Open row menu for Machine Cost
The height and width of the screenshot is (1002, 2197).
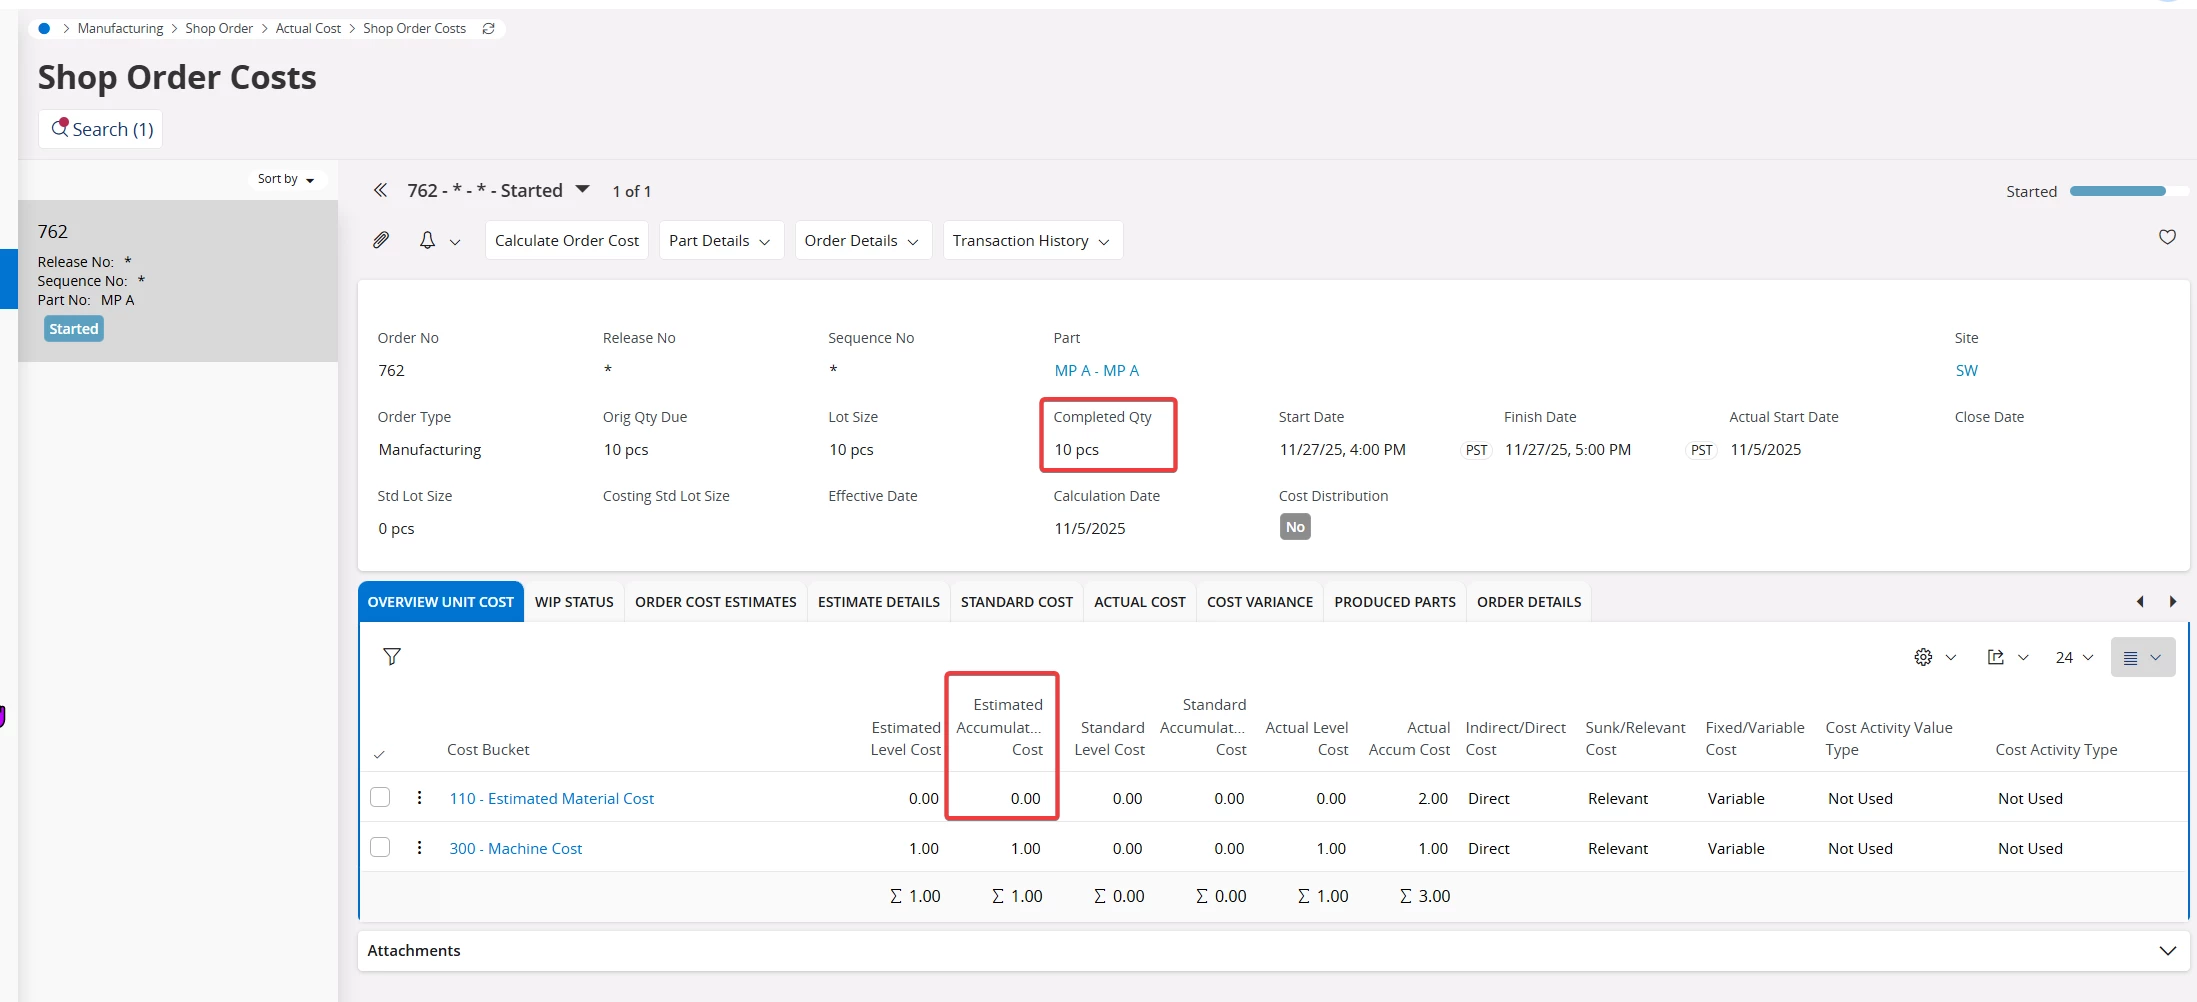(x=419, y=848)
